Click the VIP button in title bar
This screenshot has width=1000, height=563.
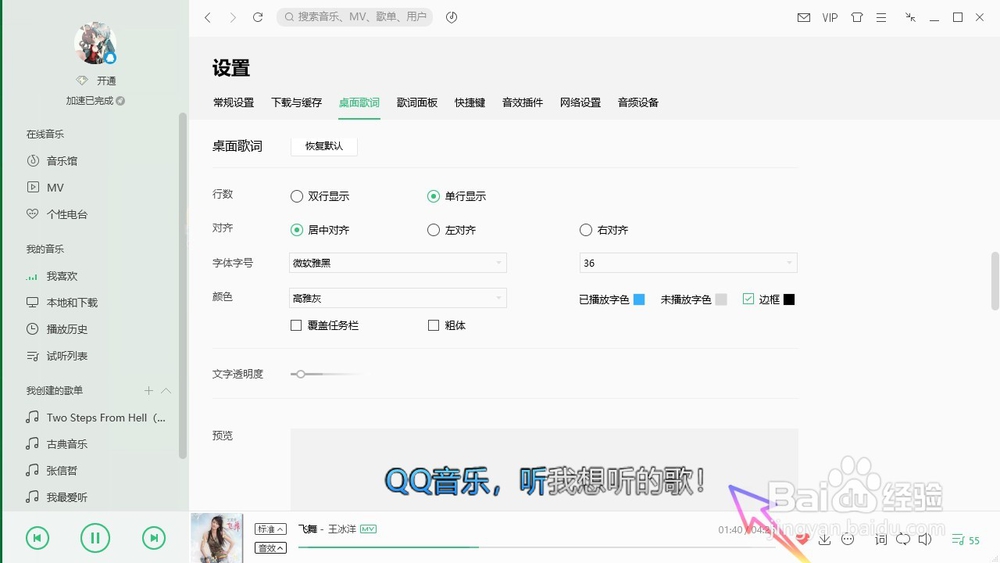[x=830, y=18]
